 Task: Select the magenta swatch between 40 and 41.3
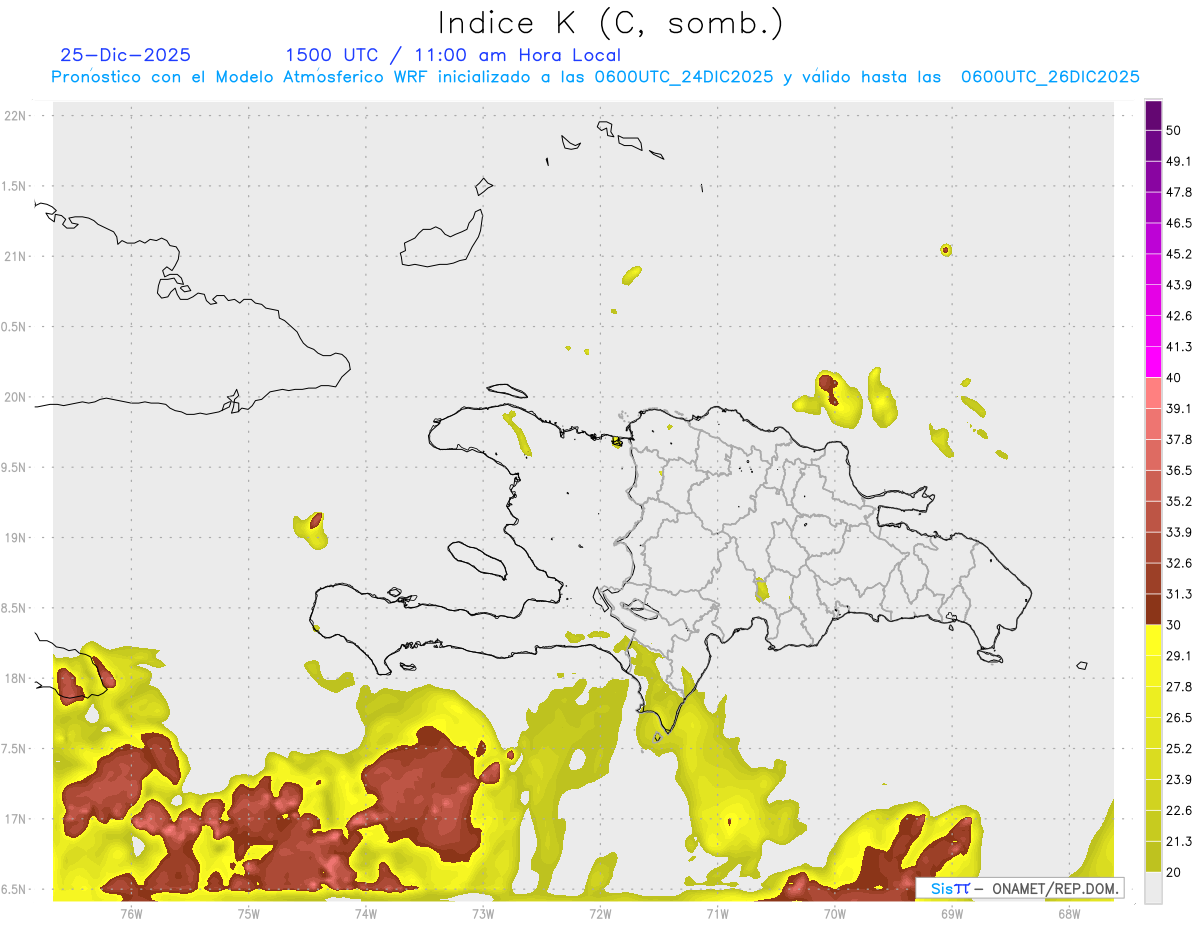pyautogui.click(x=1153, y=363)
